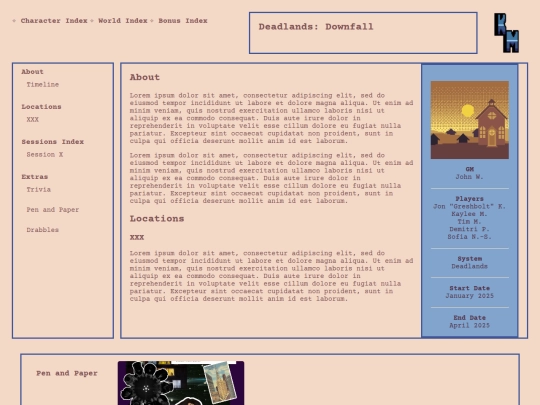Click the Start Date January 2025
Screen dimensions: 540x405
(469, 296)
